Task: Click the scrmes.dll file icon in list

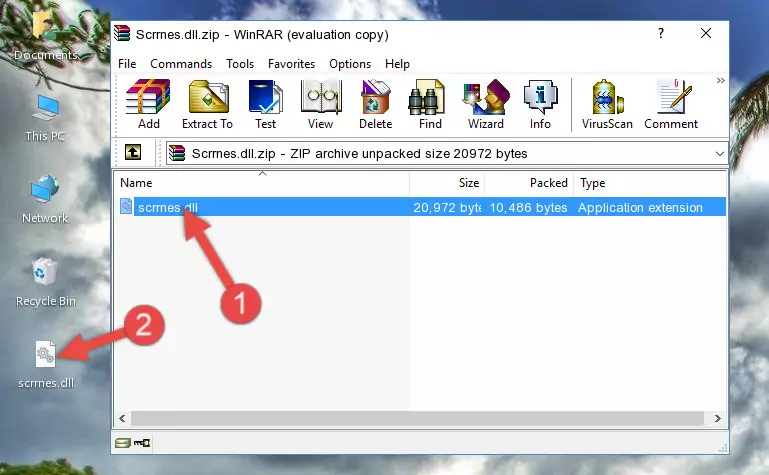Action: click(126, 206)
